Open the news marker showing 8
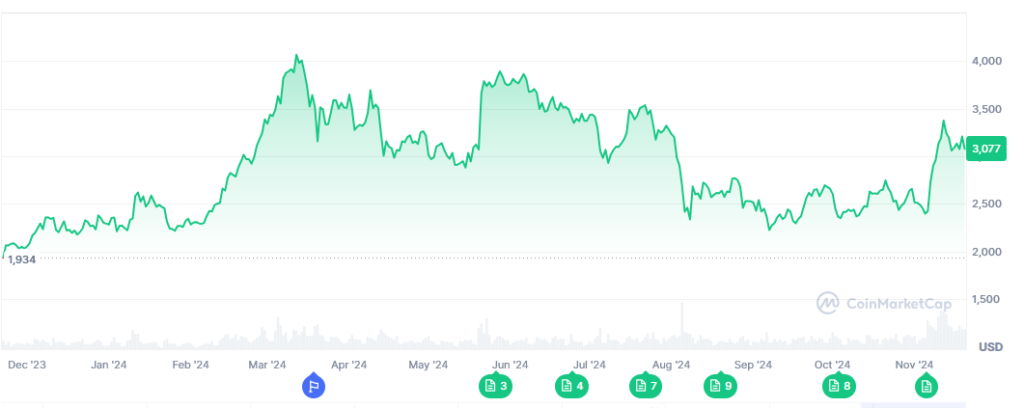Viewport: 1024px width, 408px height. (839, 385)
